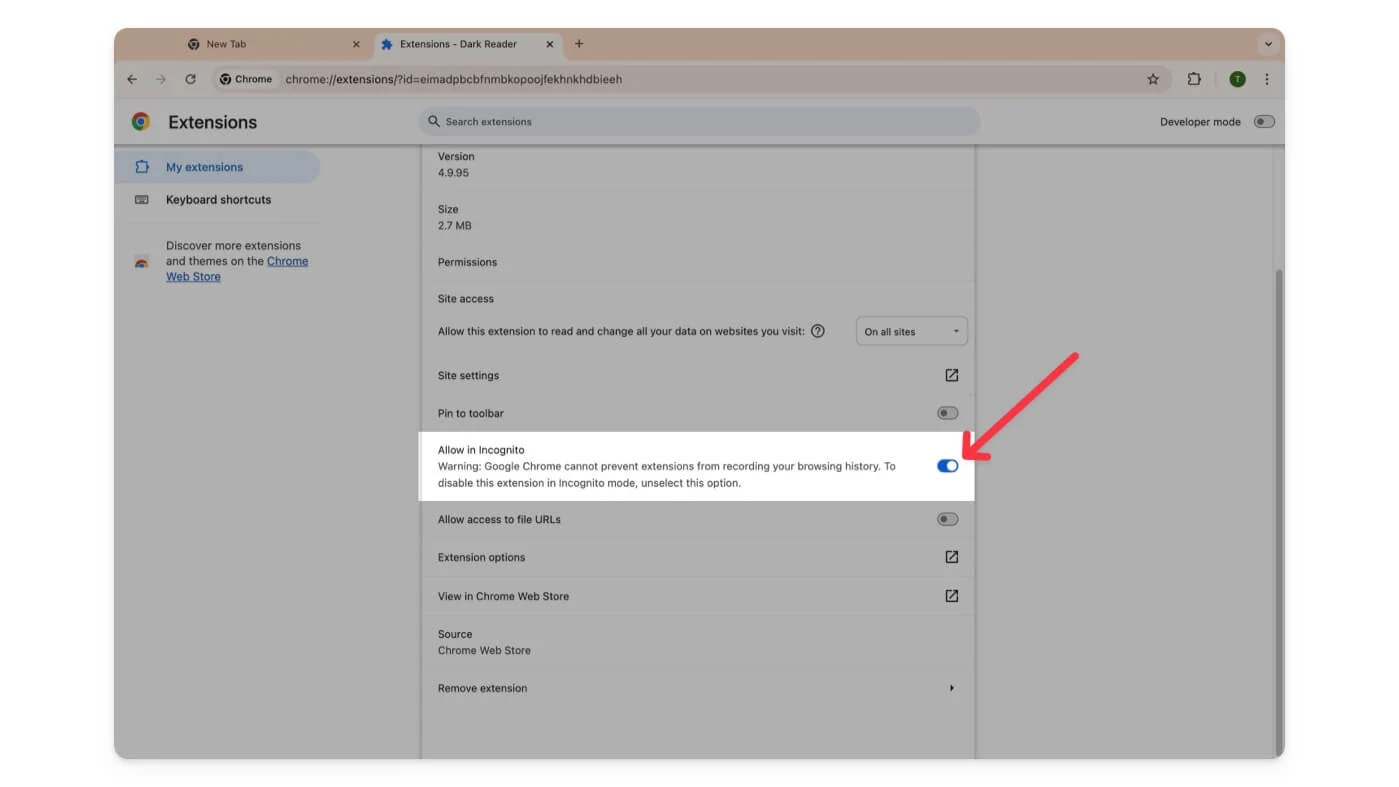This screenshot has width=1399, height=787.
Task: Open Site settings external link icon
Action: coord(951,375)
